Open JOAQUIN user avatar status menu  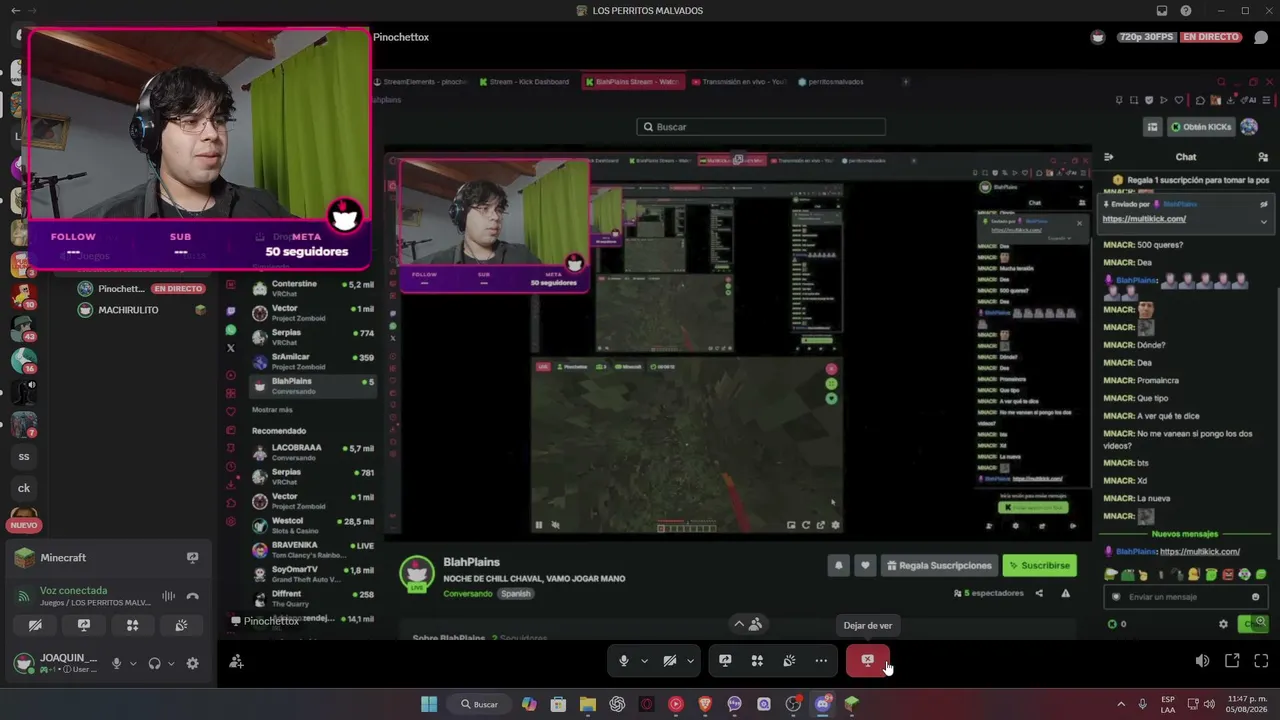[x=23, y=663]
